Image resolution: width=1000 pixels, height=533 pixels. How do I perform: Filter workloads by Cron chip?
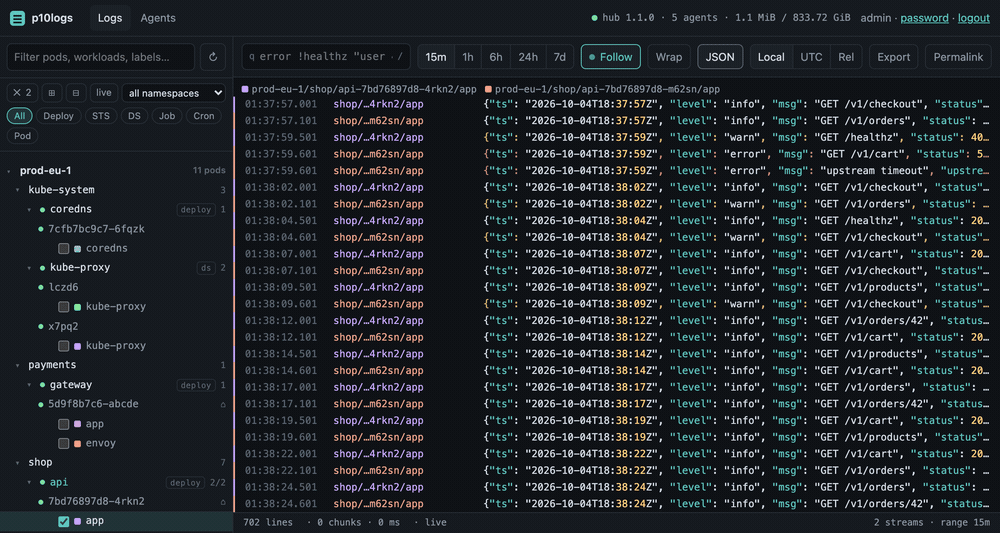pos(203,116)
